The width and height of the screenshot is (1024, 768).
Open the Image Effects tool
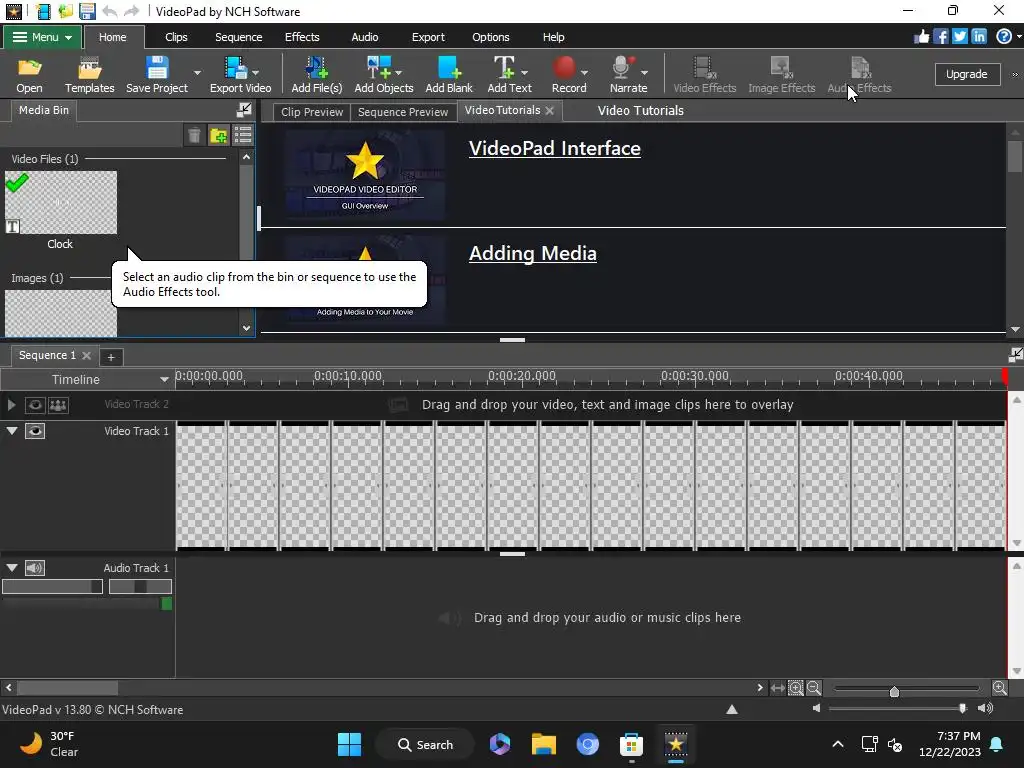point(781,74)
